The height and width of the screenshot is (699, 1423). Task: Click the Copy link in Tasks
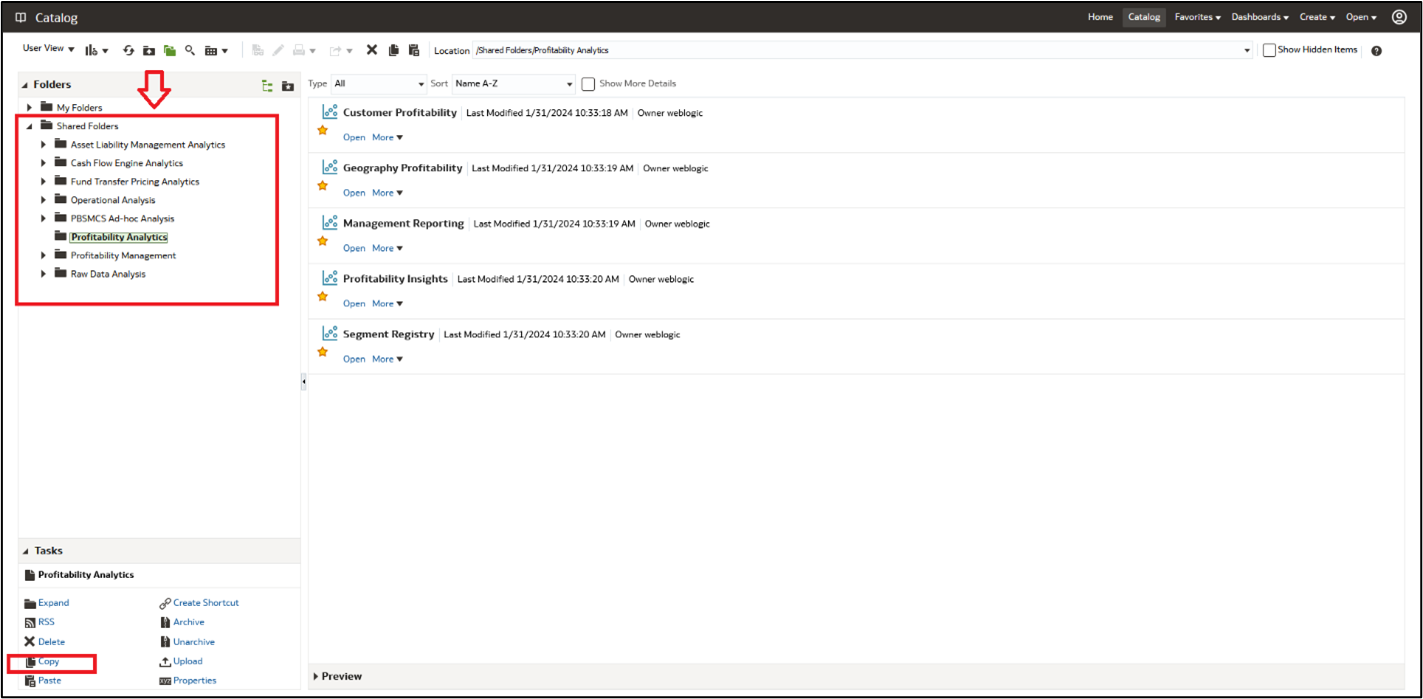click(49, 662)
